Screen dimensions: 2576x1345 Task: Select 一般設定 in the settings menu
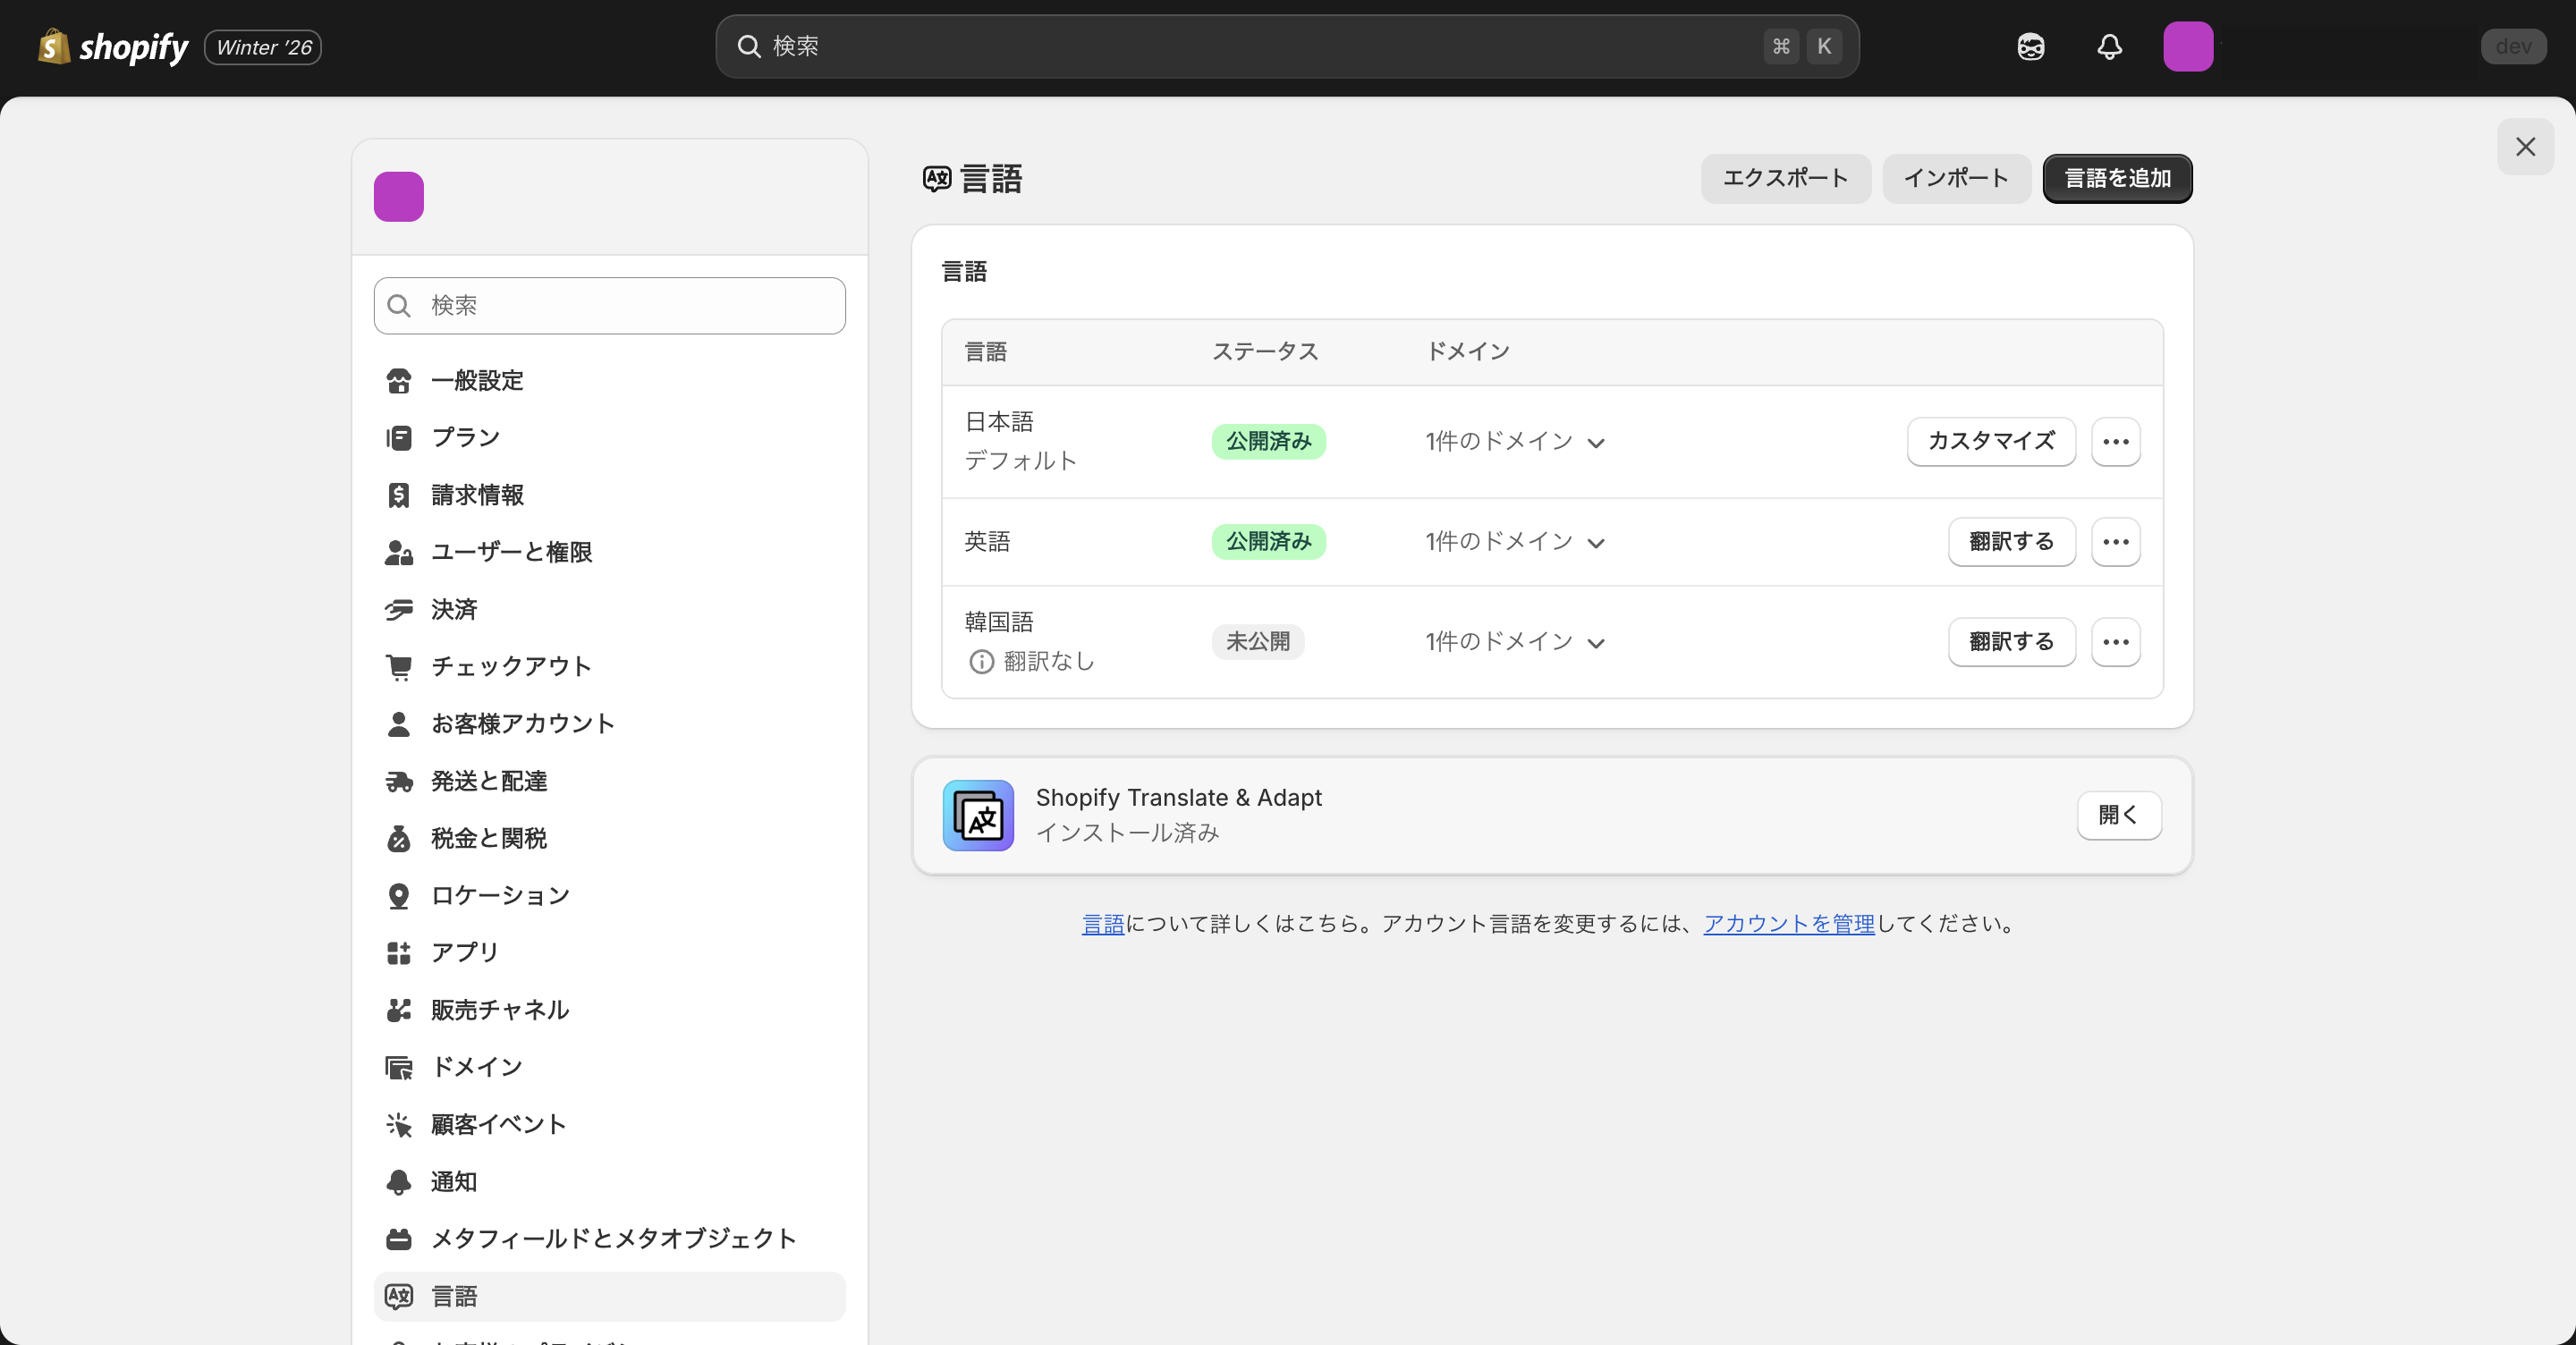point(477,380)
